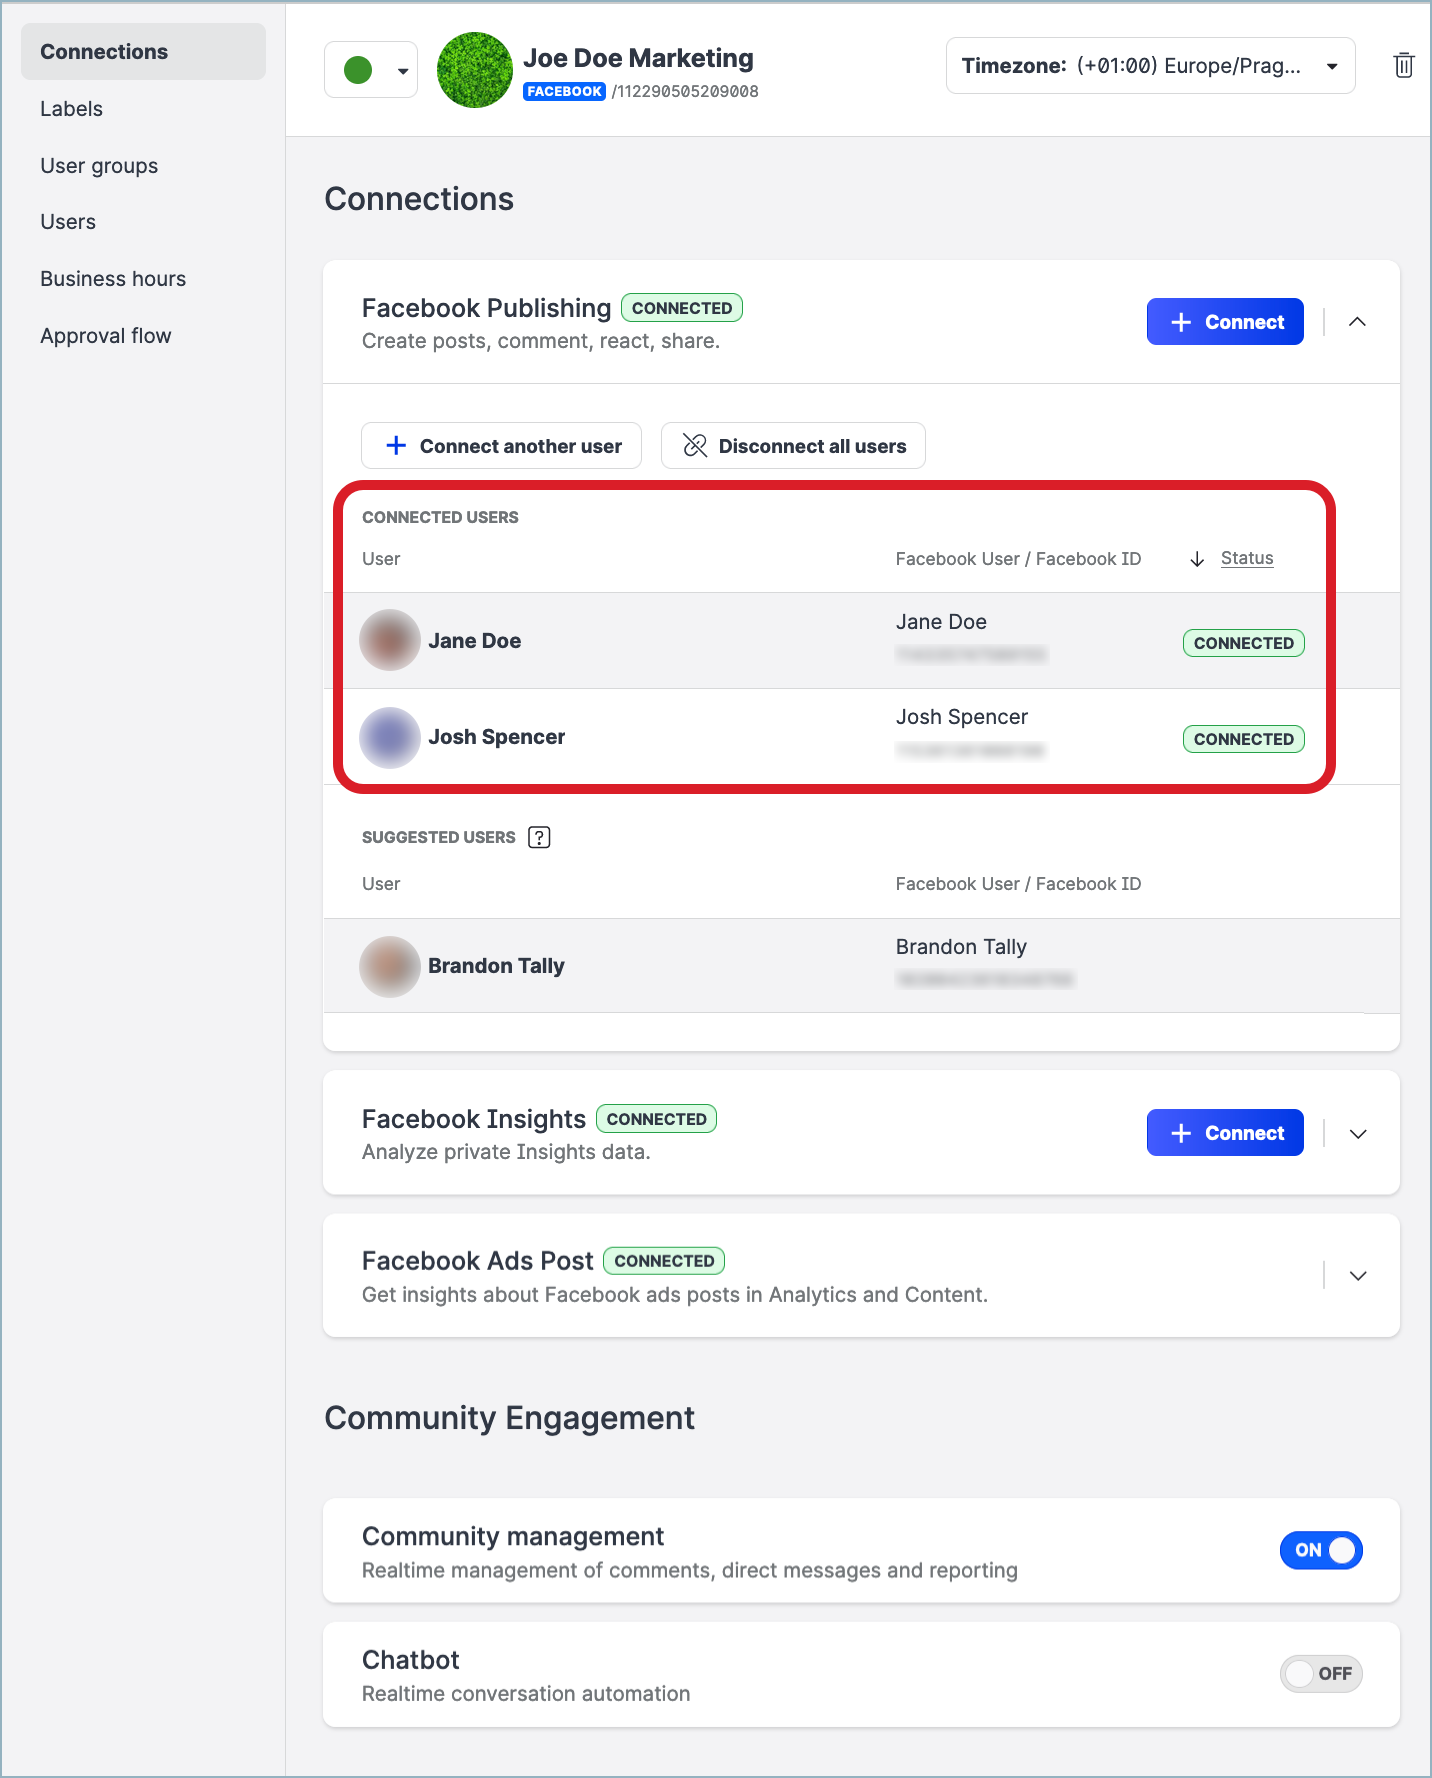
Task: Click the blue FACEBOOK platform badge
Action: point(564,91)
